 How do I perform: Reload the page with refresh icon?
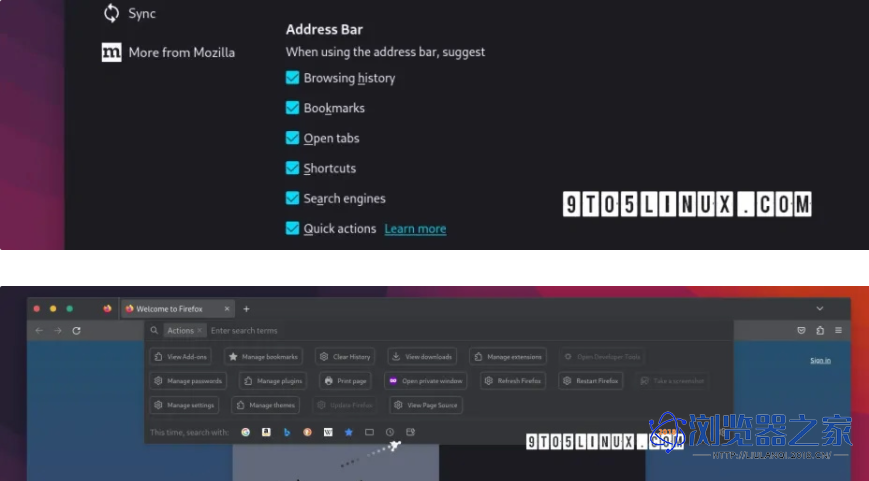click(76, 330)
